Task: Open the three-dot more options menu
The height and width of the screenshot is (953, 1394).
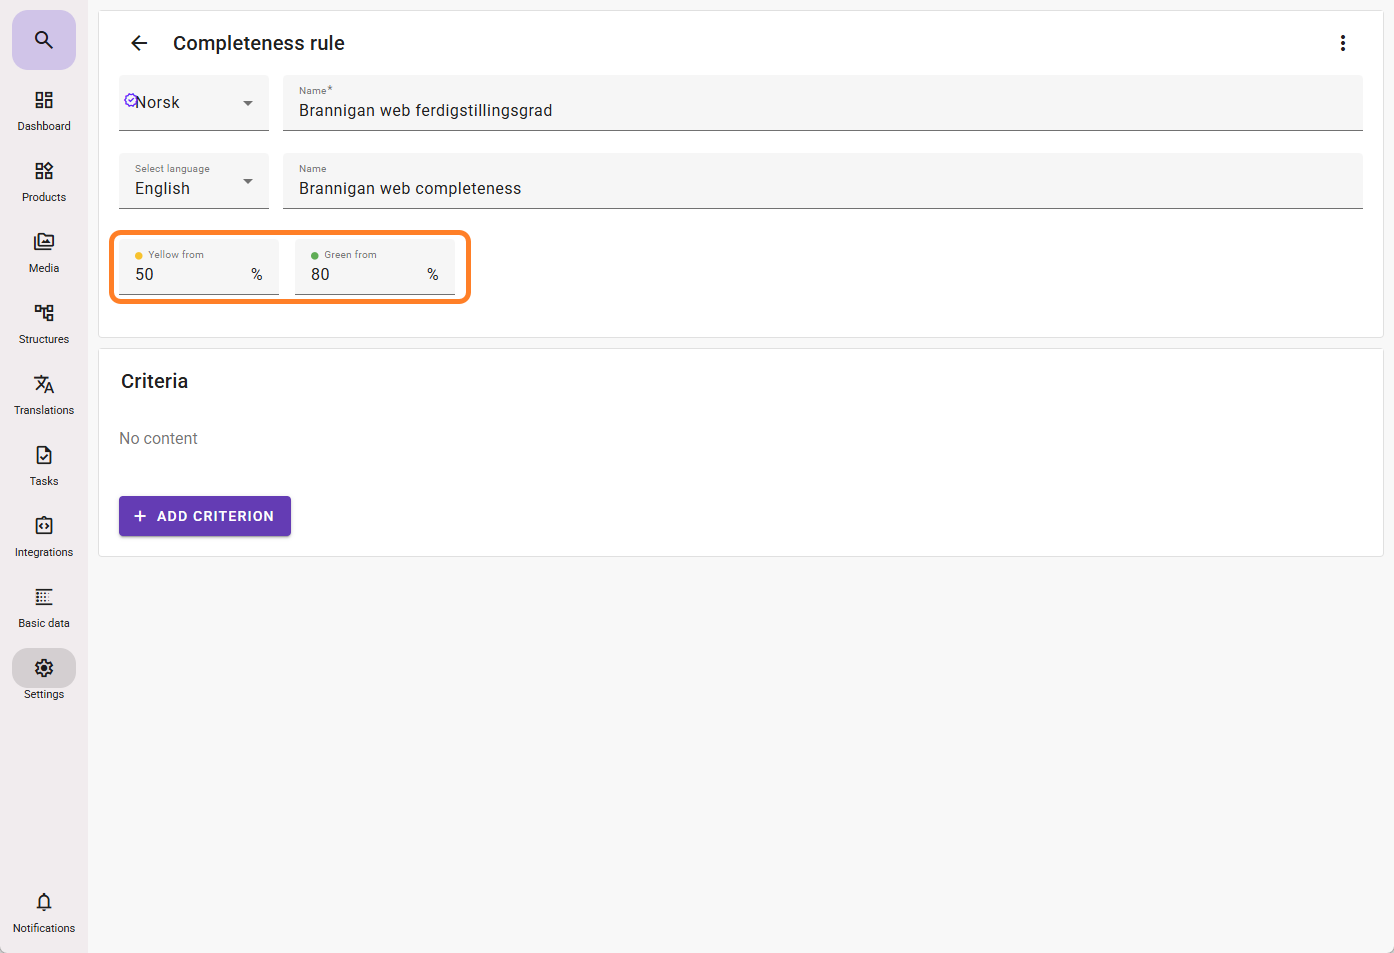Action: 1342,43
